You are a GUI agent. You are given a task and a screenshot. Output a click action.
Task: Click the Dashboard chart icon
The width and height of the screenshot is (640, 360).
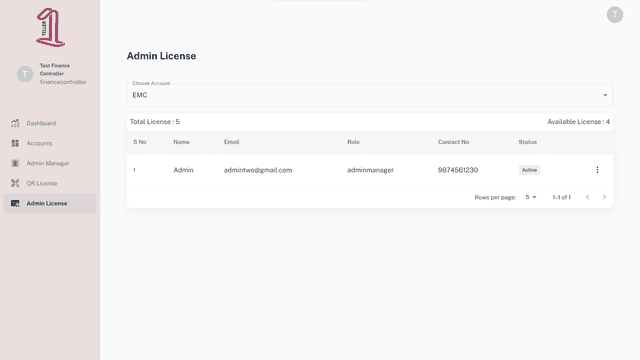coord(15,123)
